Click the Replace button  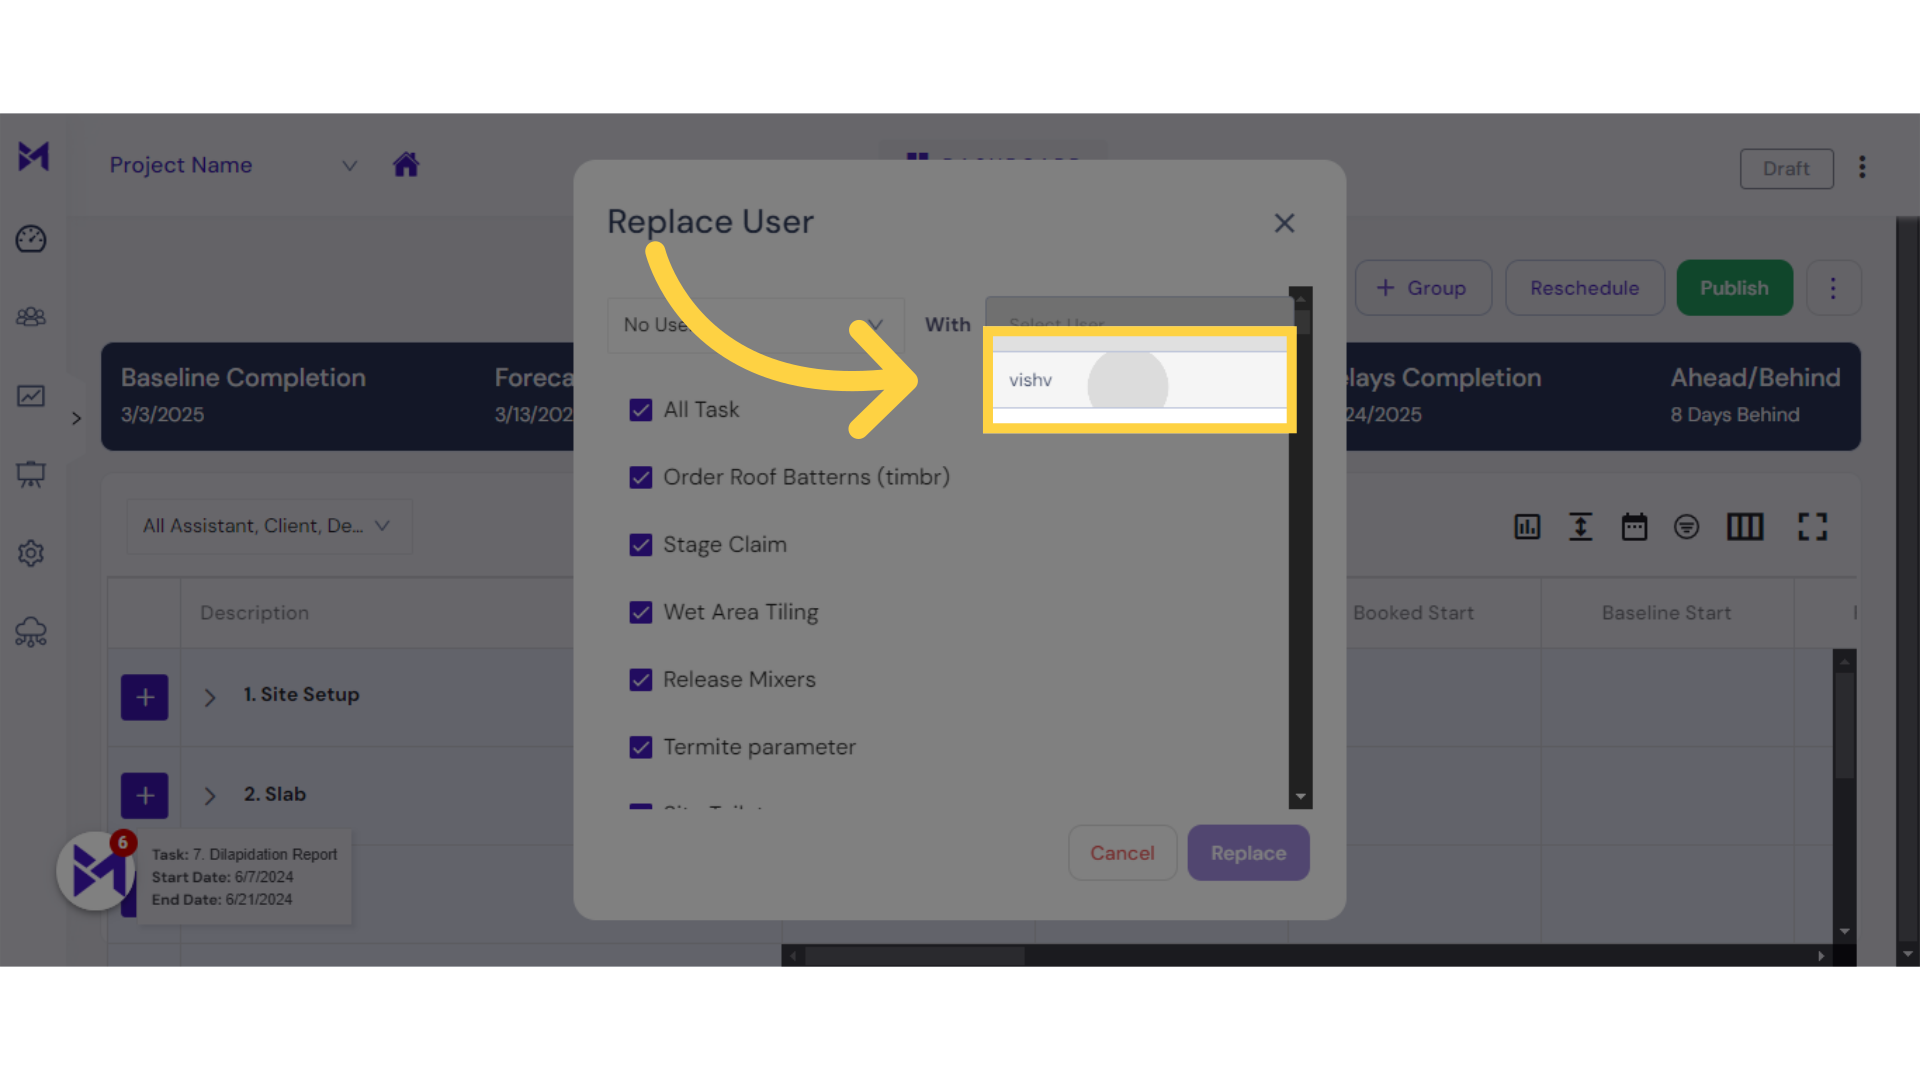[x=1248, y=853]
